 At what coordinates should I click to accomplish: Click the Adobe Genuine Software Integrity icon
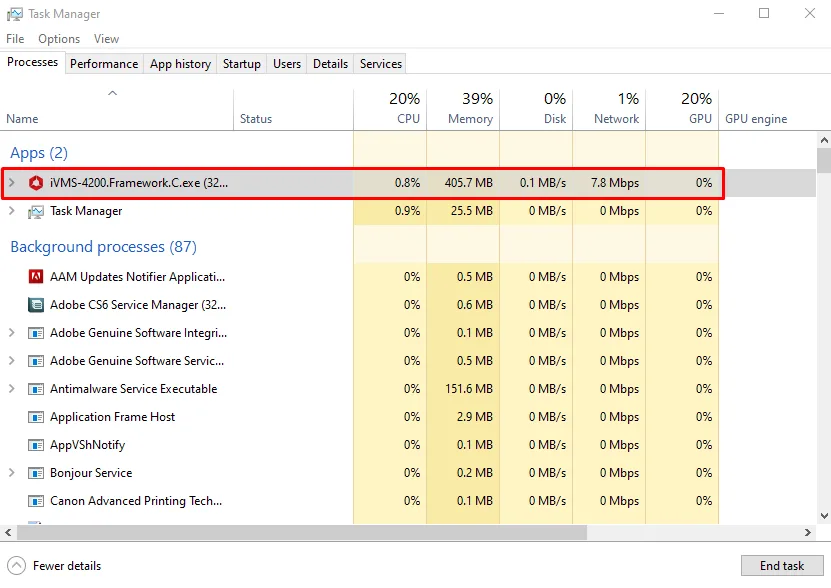coord(36,333)
